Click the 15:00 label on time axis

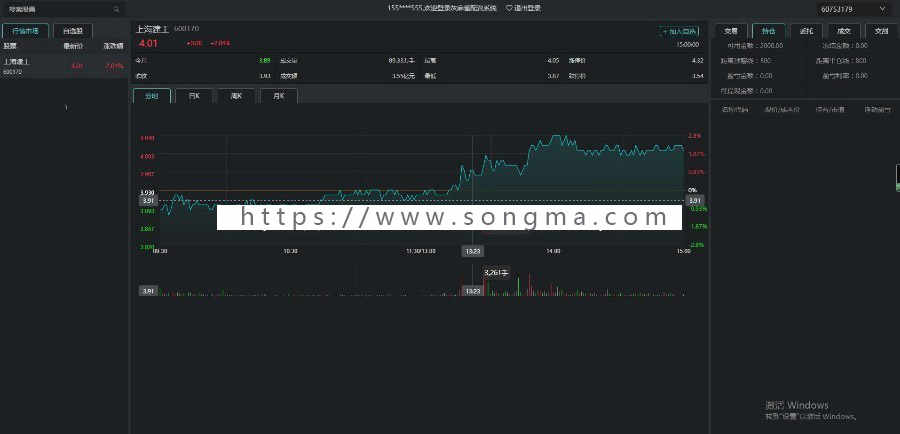pyautogui.click(x=682, y=251)
